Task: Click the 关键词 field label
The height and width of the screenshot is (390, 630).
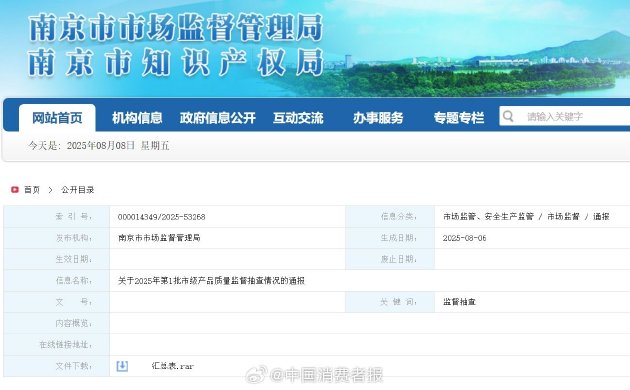Action: pyautogui.click(x=399, y=302)
